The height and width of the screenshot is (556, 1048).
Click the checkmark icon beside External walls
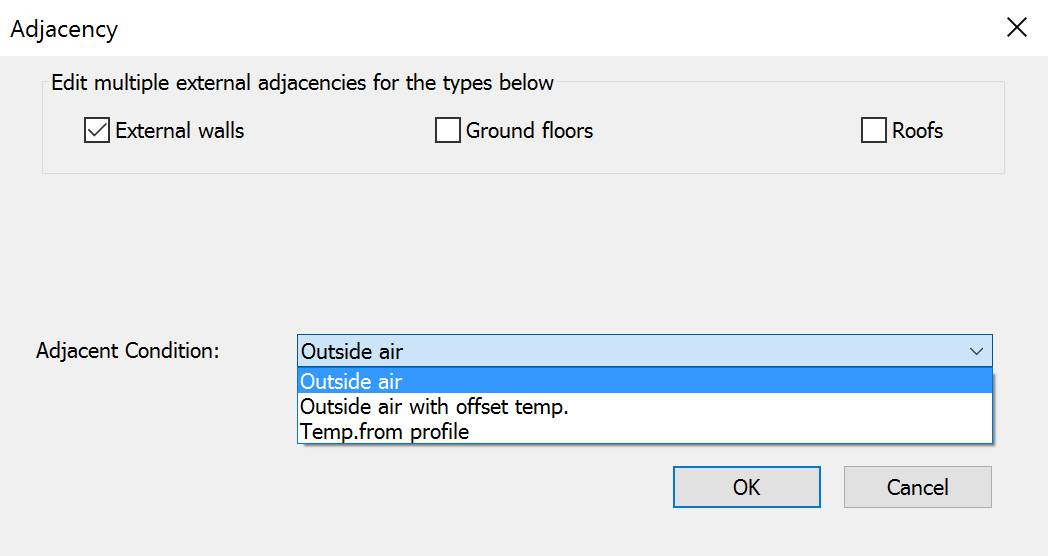pos(97,131)
